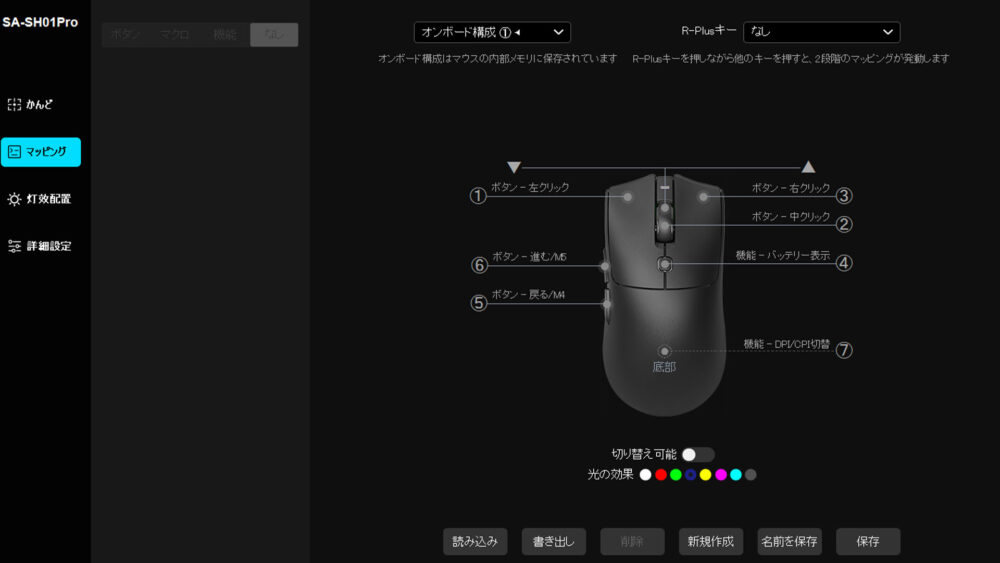Select circled number 6 forward/M5 button

point(478,265)
